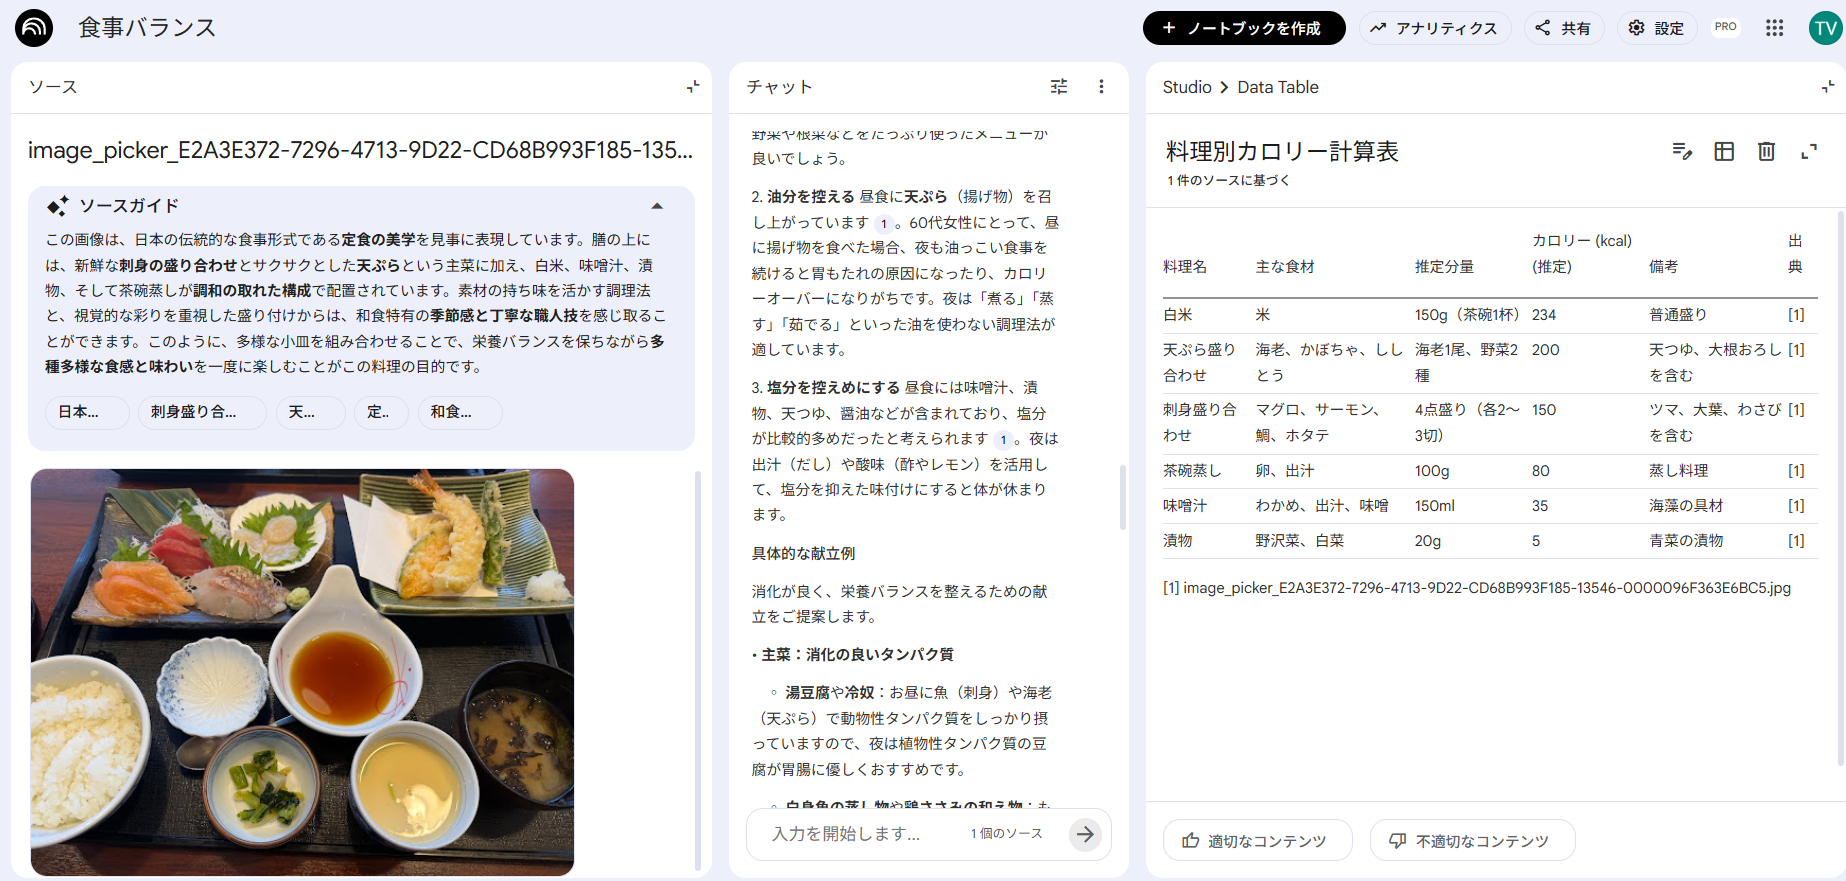Click the edit note icon in Data Table
The image size is (1846, 881).
pyautogui.click(x=1682, y=152)
